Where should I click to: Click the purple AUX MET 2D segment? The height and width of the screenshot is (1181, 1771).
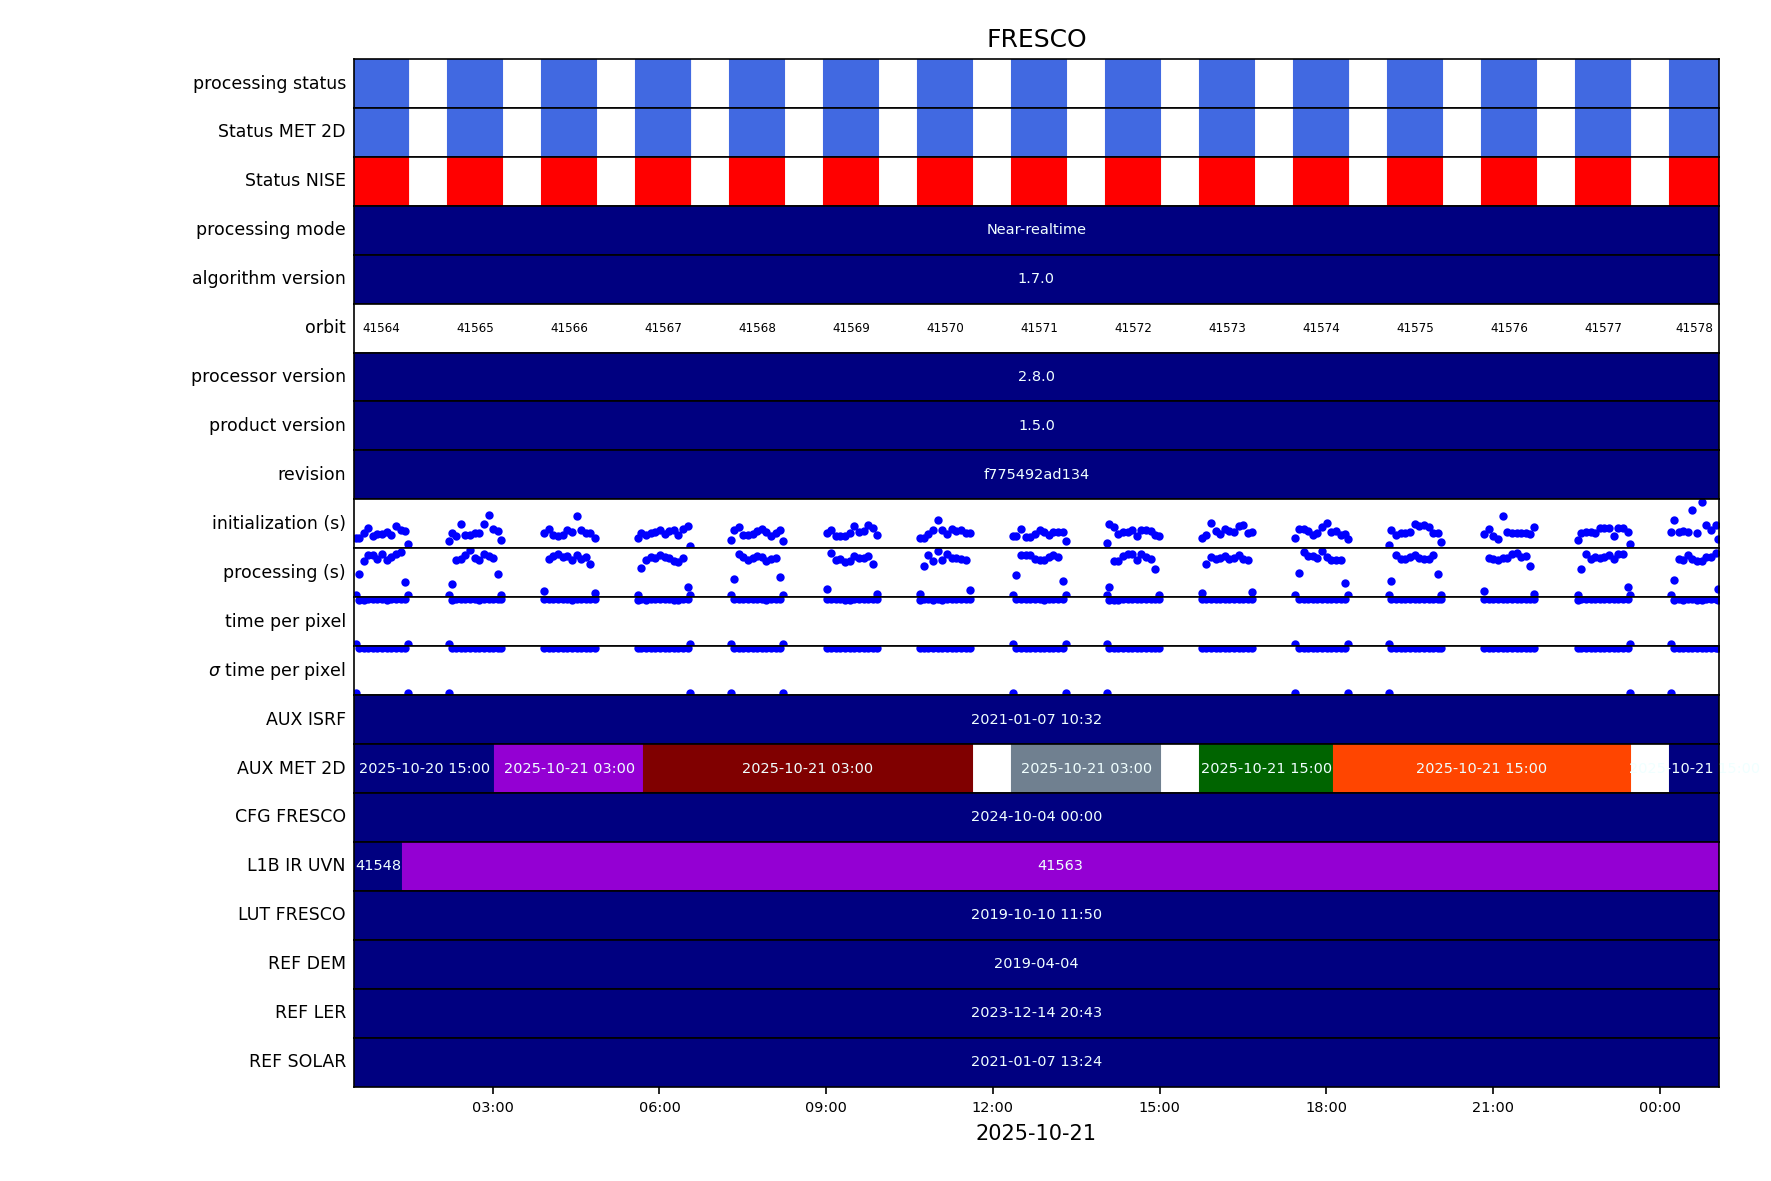tap(569, 769)
